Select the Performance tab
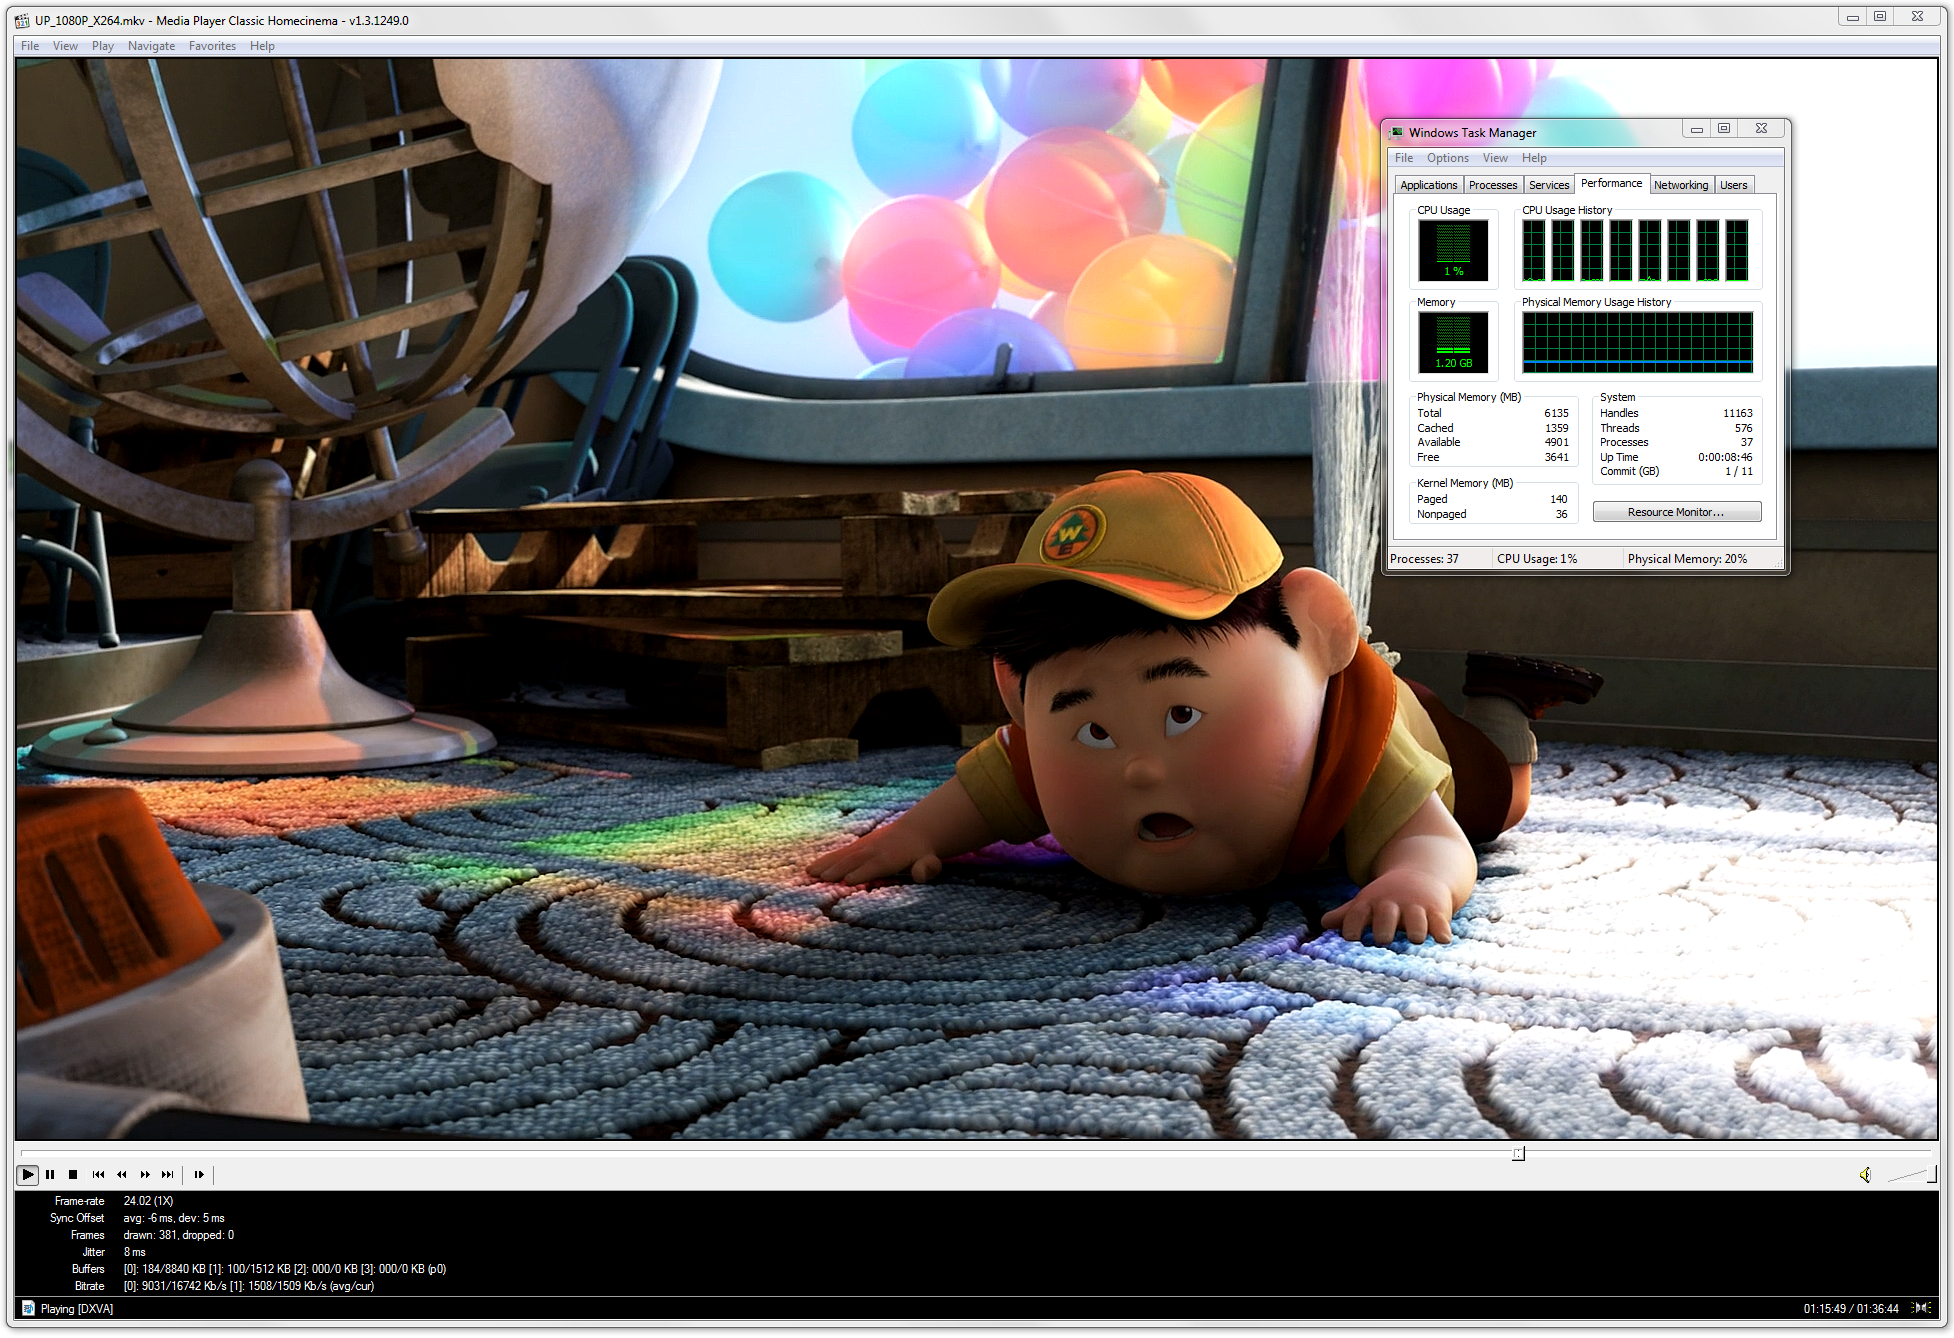The width and height of the screenshot is (1954, 1338). (x=1611, y=184)
